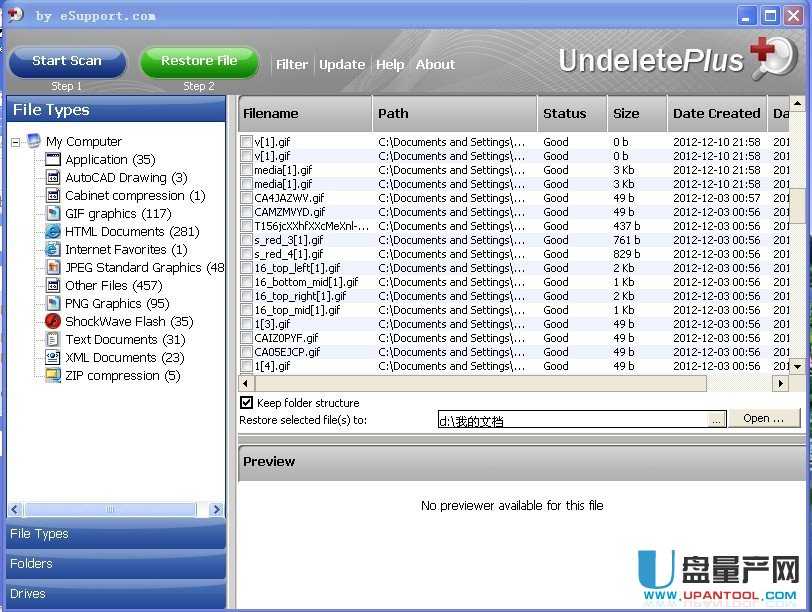
Task: Click the file list scroll down arrow
Action: (798, 366)
